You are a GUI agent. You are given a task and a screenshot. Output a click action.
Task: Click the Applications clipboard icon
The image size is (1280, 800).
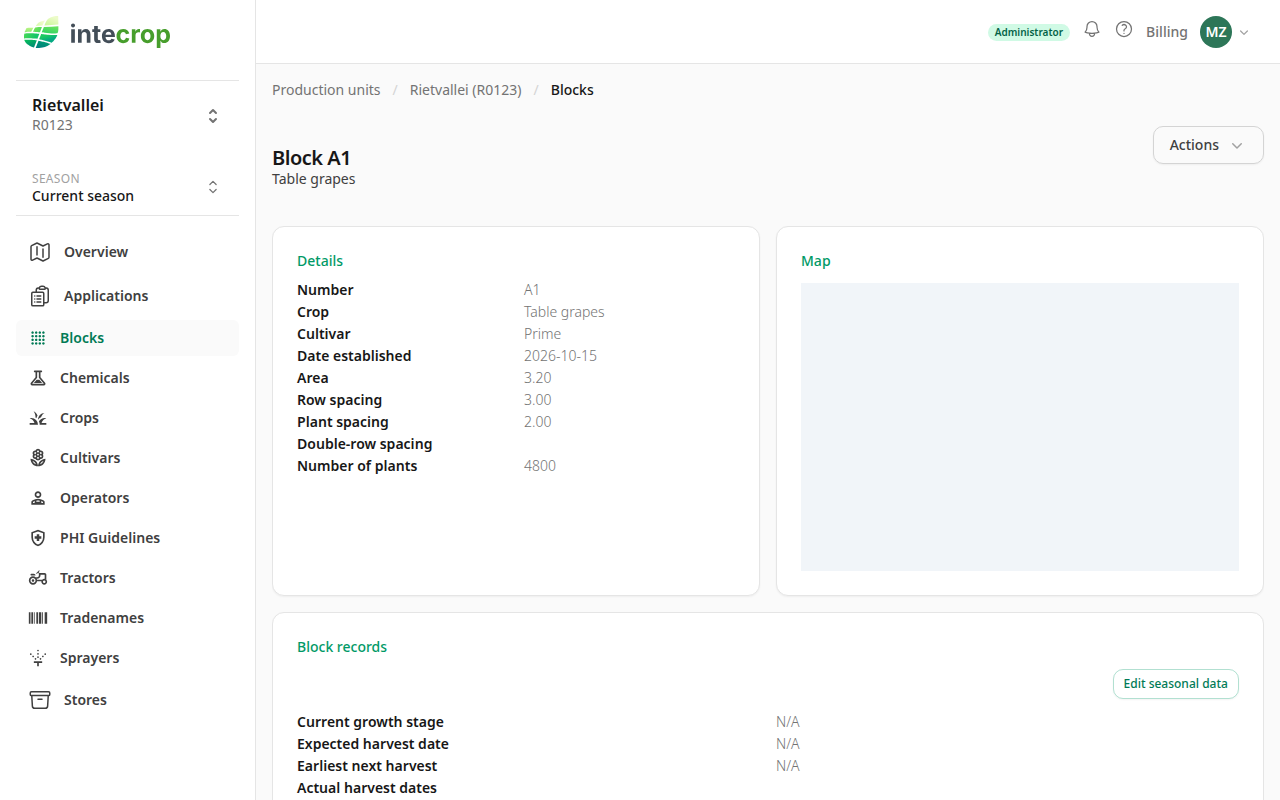[x=40, y=296]
